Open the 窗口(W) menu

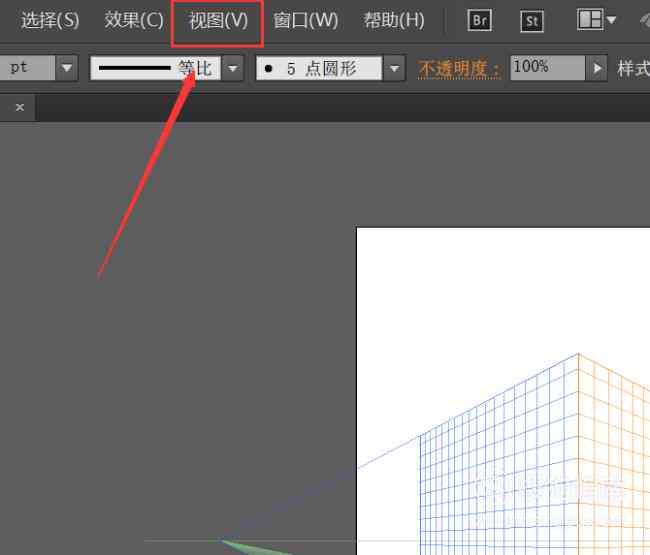pos(306,20)
